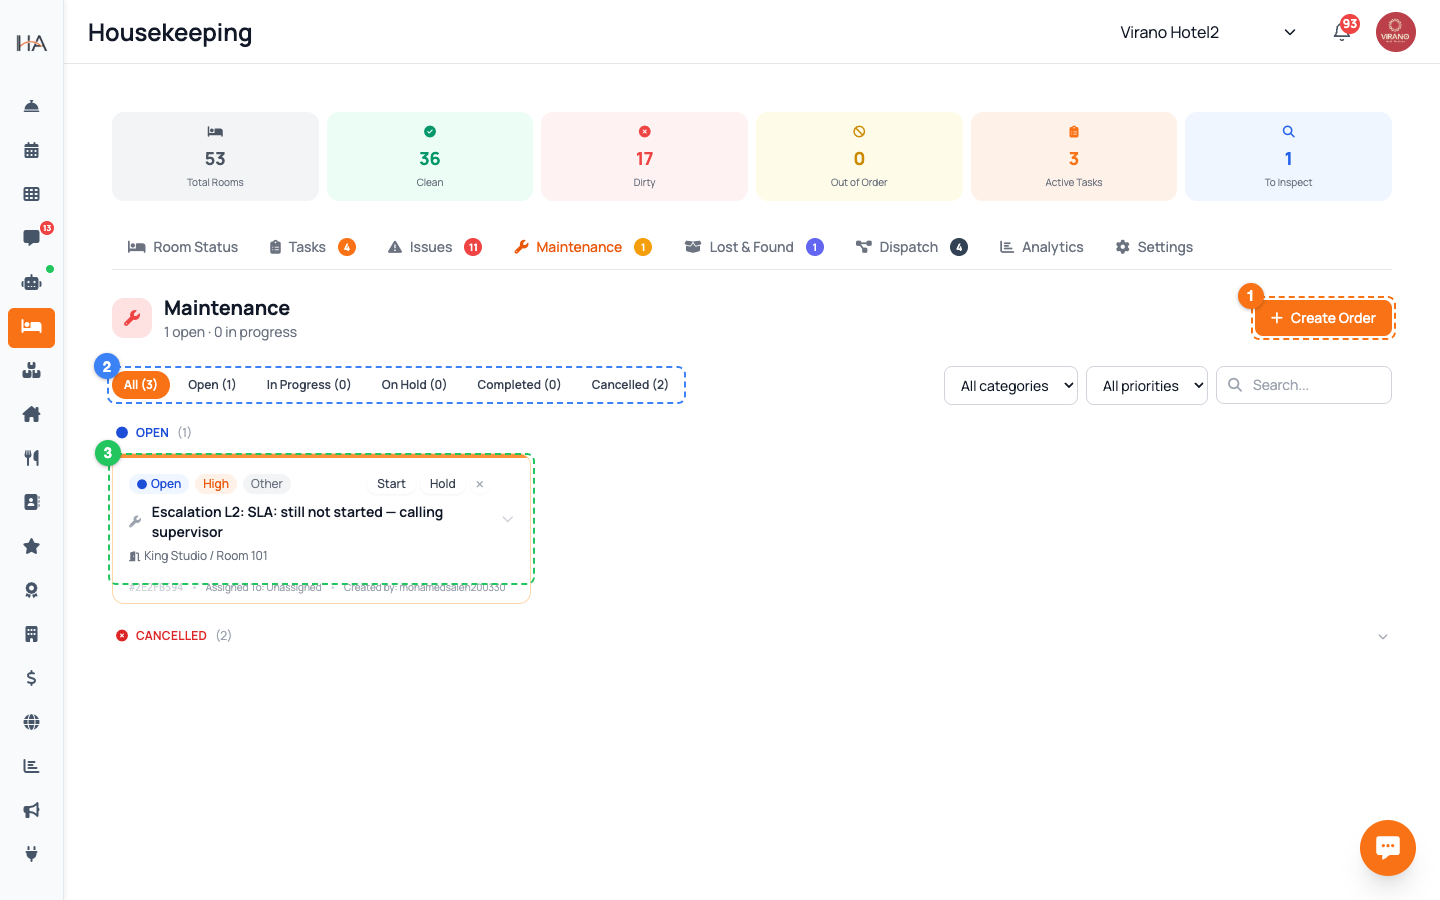Filter orders by Open (1)
The width and height of the screenshot is (1440, 900).
tap(212, 385)
